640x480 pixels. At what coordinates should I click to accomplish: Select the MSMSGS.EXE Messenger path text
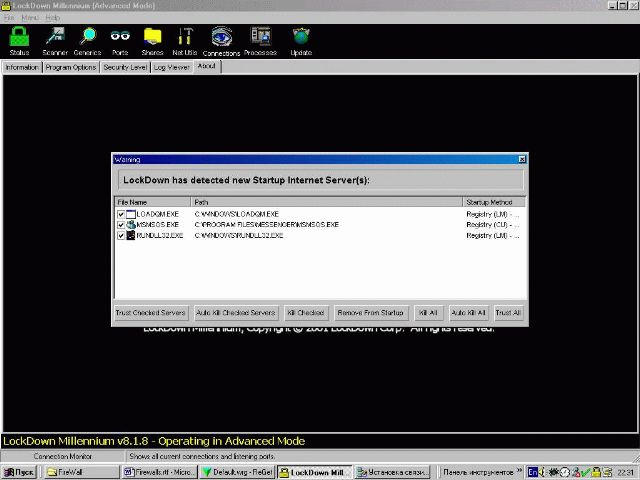pyautogui.click(x=267, y=225)
